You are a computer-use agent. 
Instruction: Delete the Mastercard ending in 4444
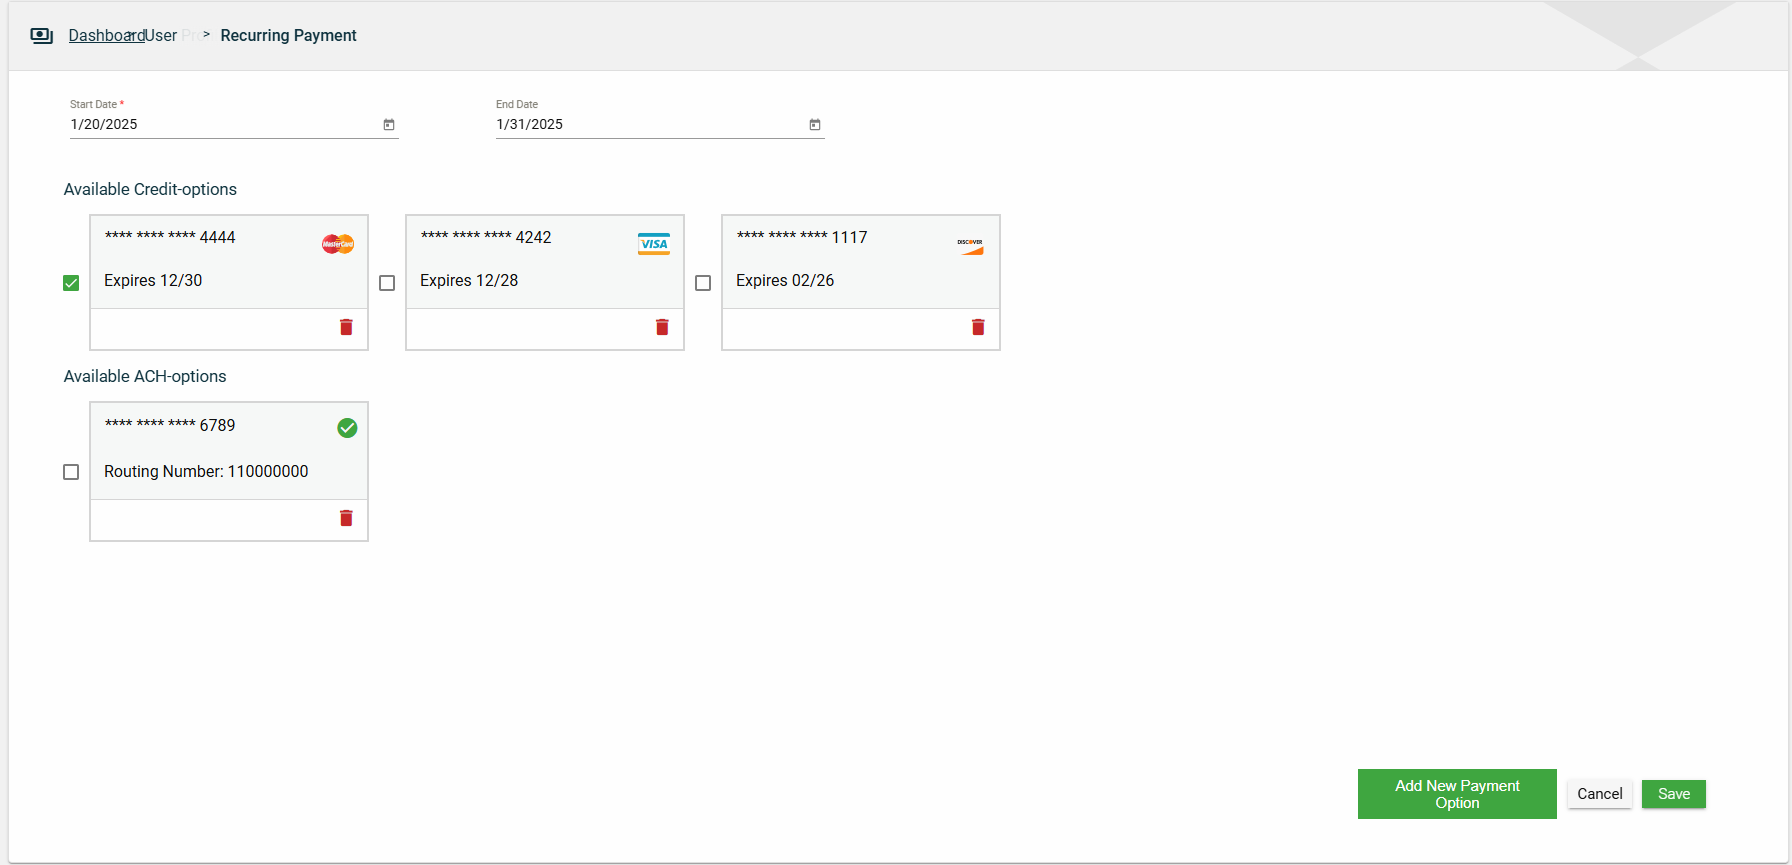(x=346, y=327)
